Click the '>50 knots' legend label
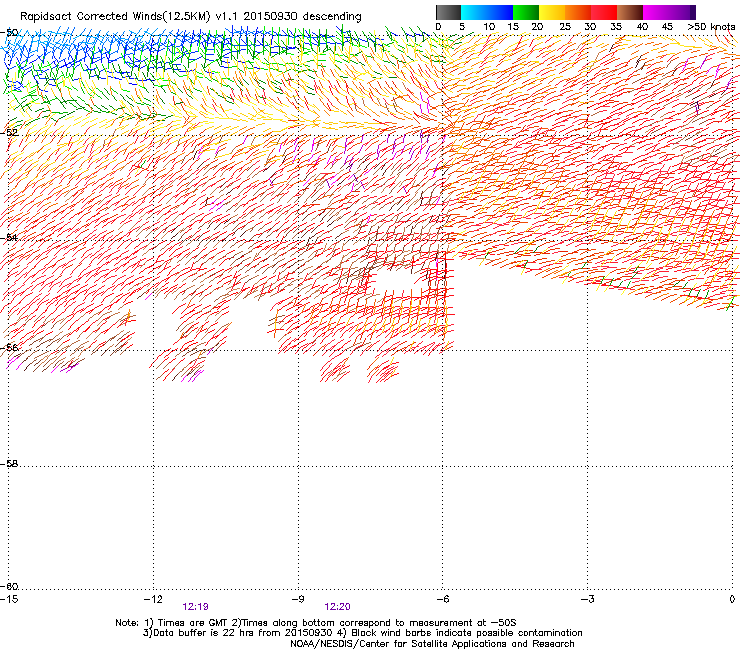 coord(711,27)
